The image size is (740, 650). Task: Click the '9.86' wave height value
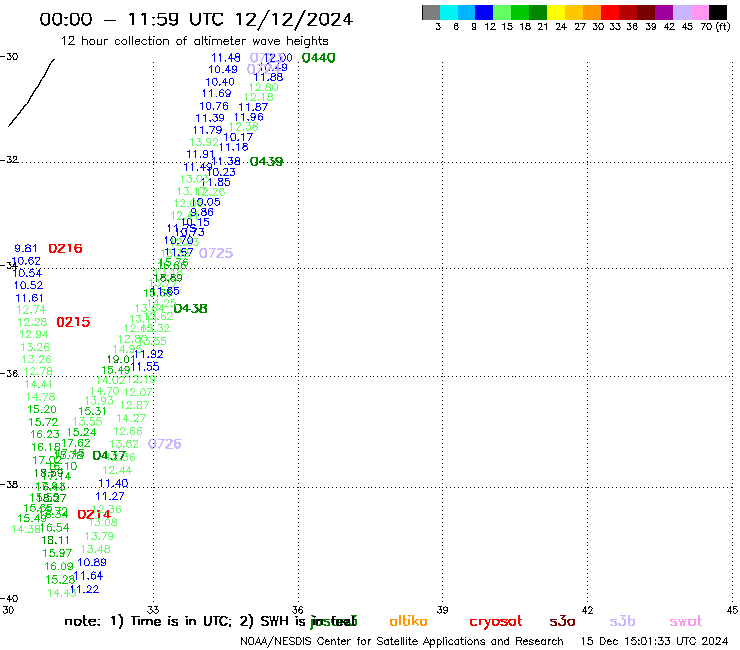pos(202,212)
